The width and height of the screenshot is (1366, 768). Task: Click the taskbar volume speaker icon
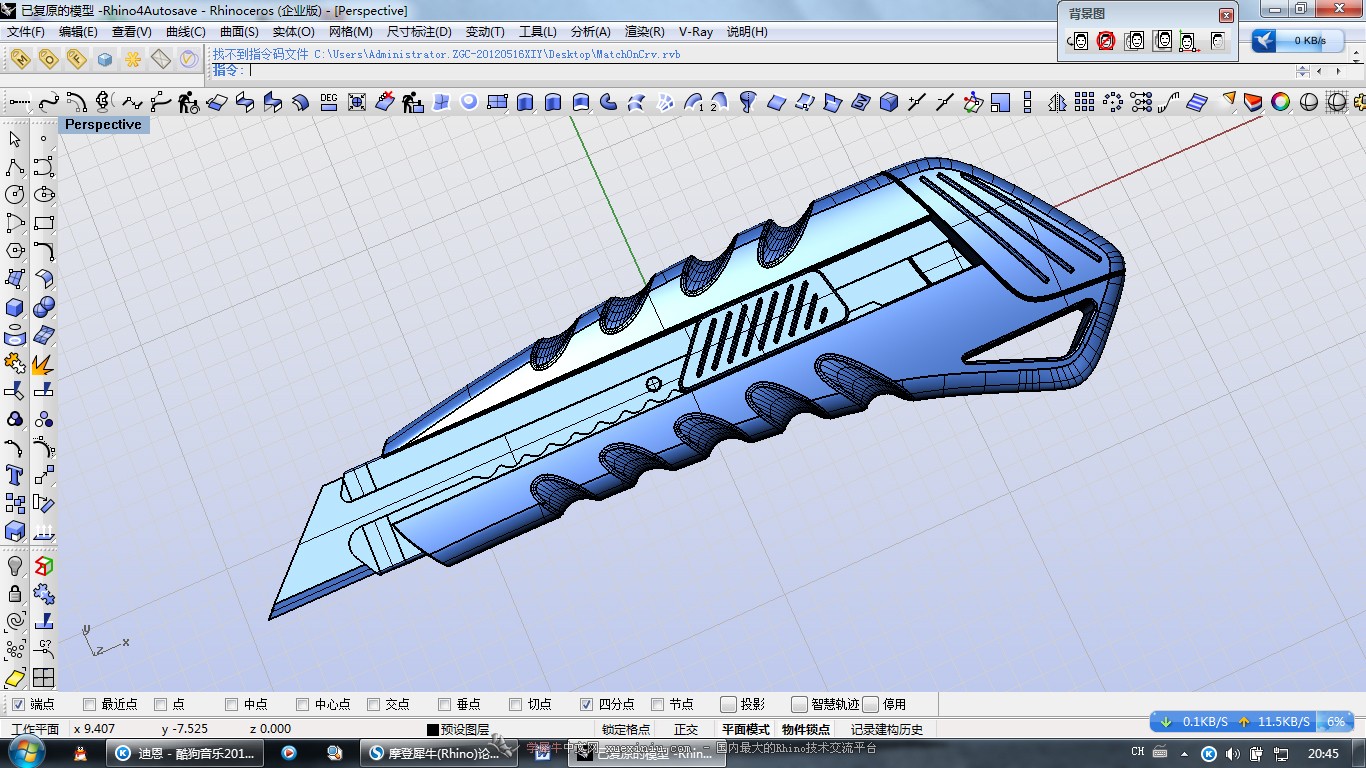(1233, 753)
